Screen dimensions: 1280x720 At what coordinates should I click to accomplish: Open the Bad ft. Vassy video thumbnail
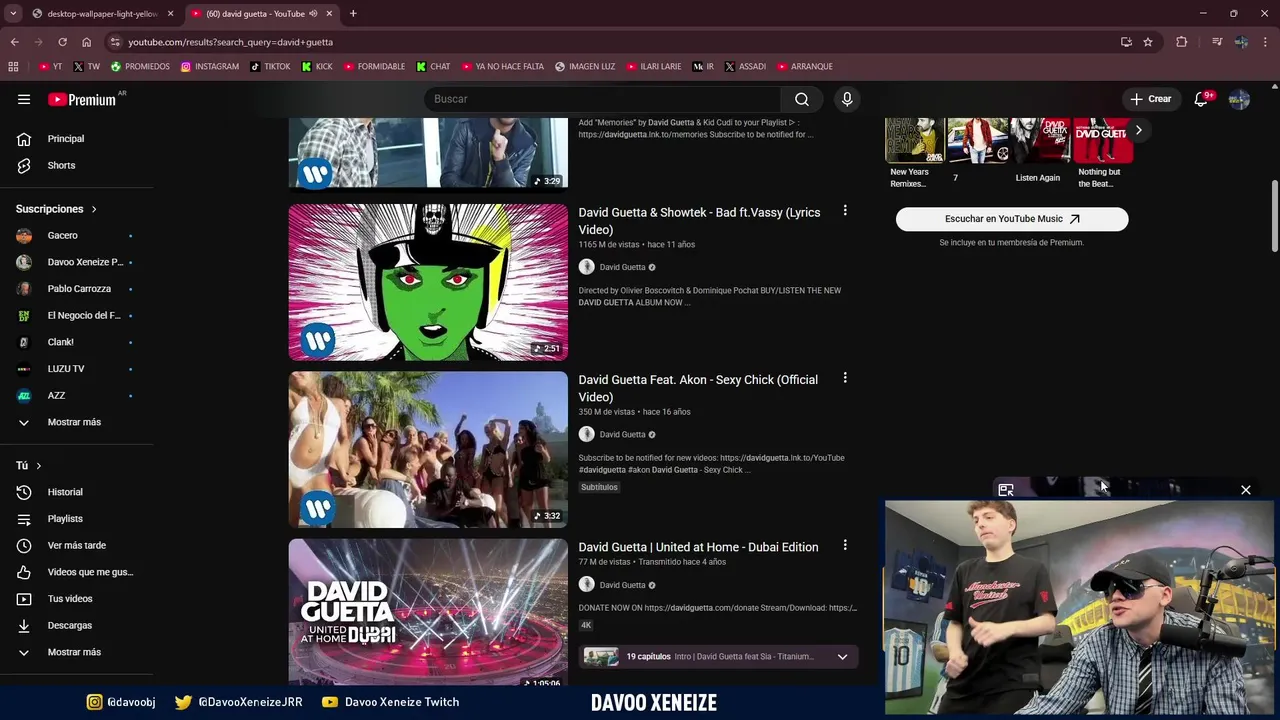[428, 282]
